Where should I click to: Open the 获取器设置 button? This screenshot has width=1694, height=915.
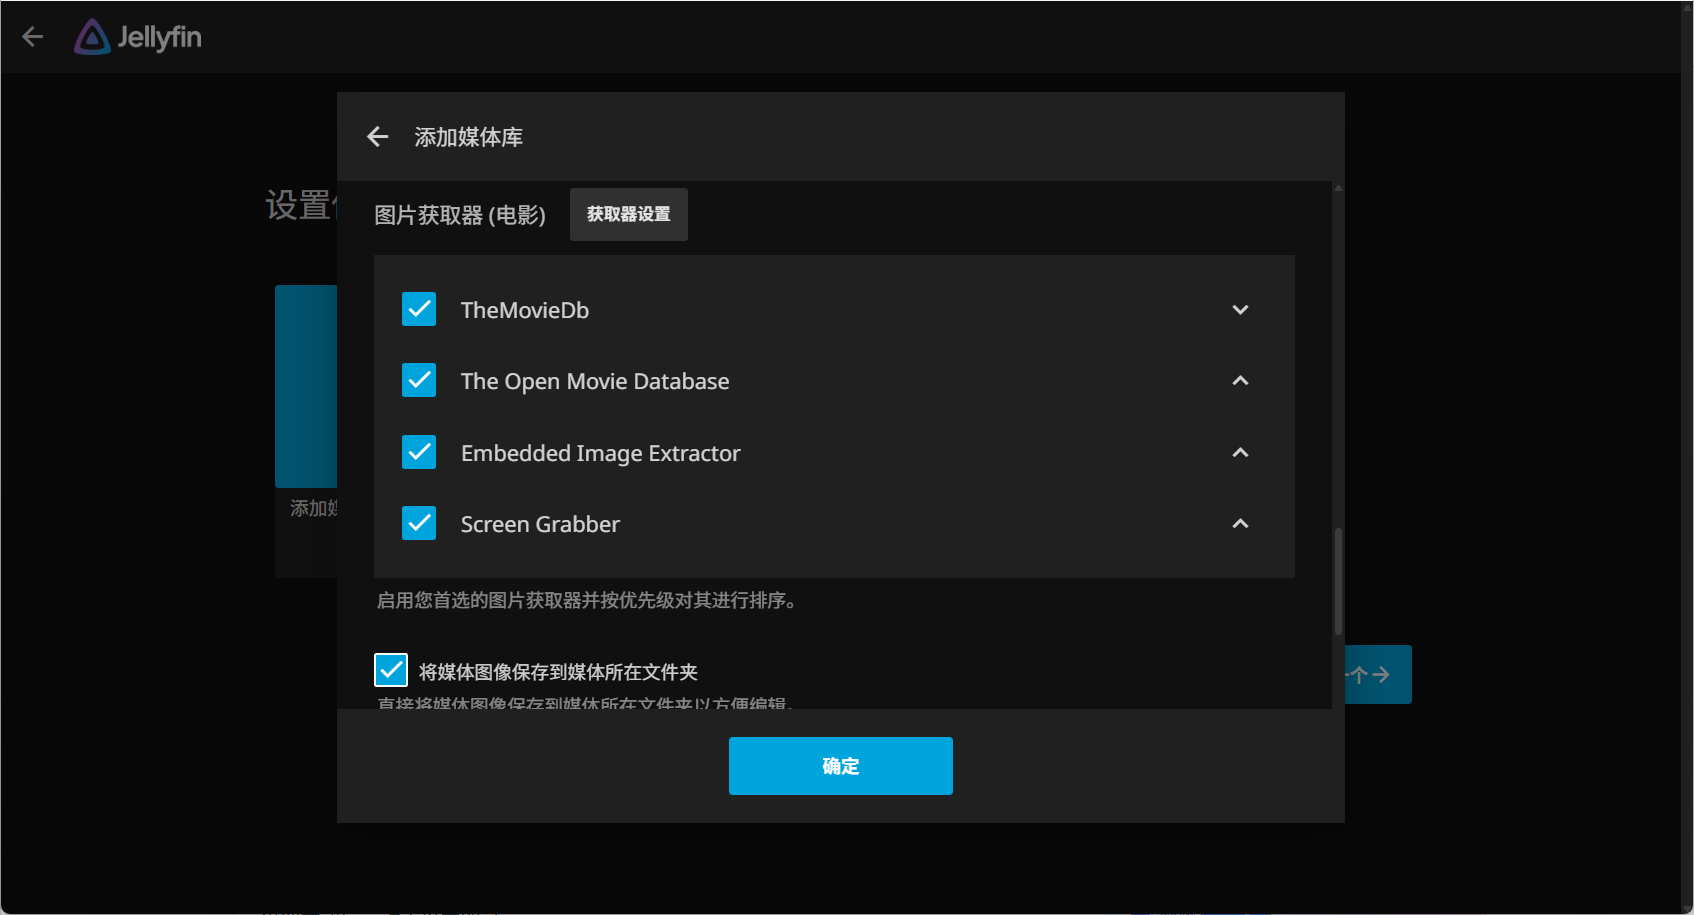pyautogui.click(x=629, y=214)
